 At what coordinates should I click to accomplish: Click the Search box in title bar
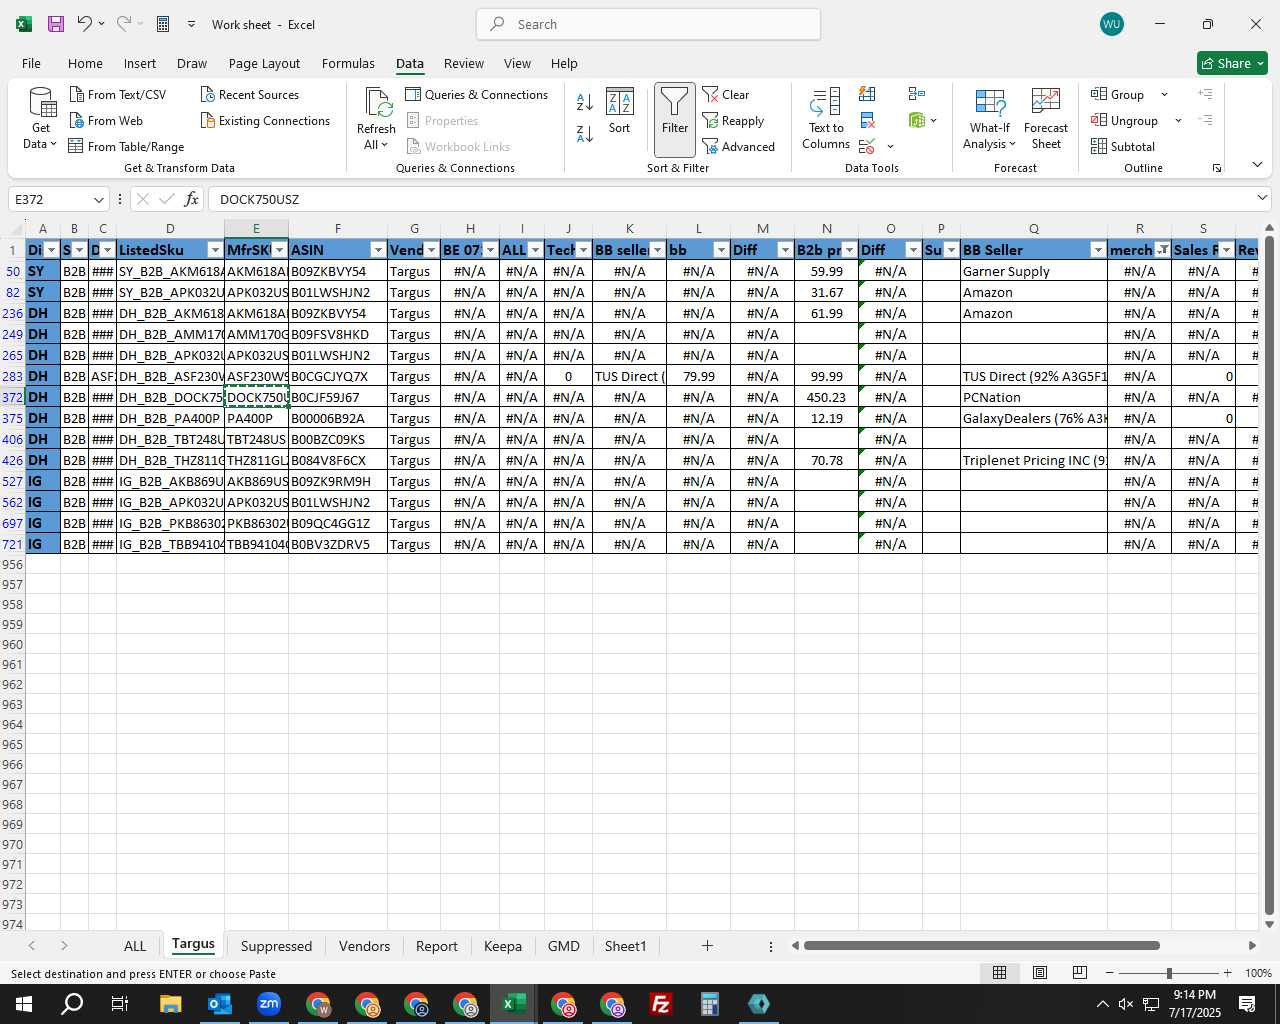(x=649, y=24)
